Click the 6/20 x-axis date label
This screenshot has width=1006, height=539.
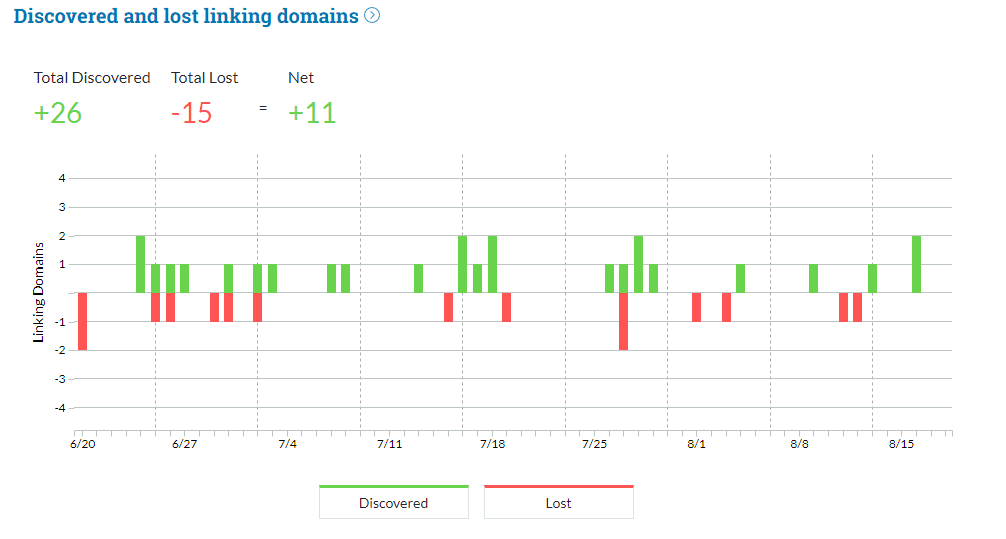click(83, 444)
